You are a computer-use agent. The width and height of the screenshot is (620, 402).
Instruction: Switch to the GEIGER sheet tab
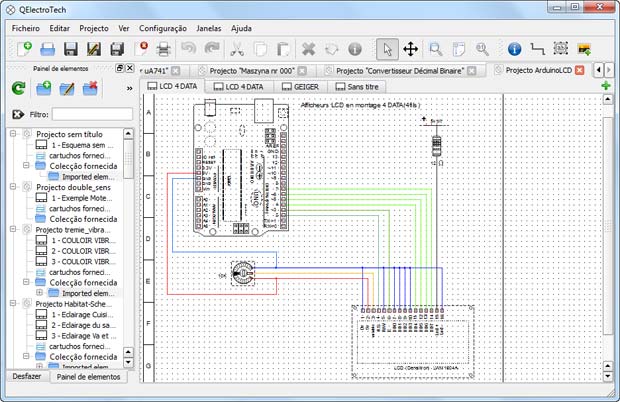click(x=301, y=87)
